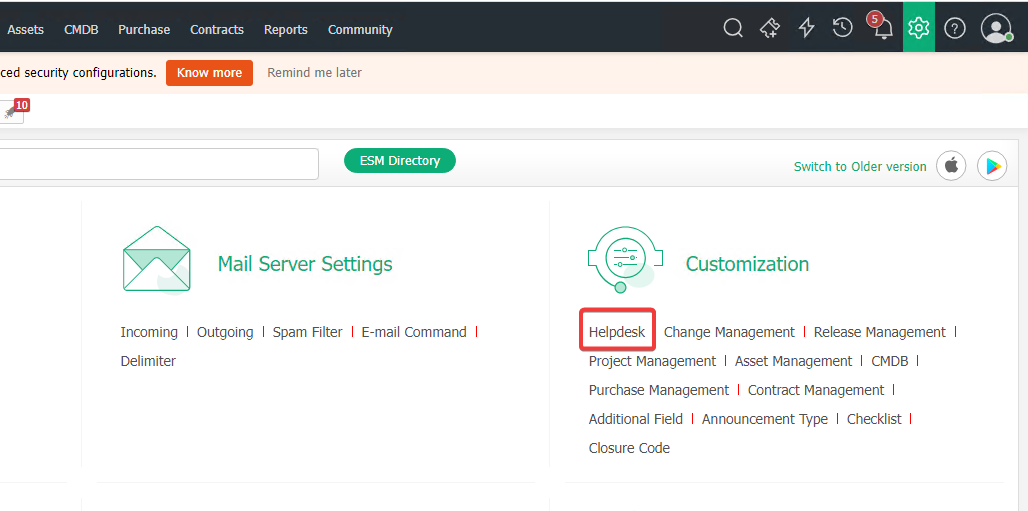
Task: Click the pin icon with 10 badge
Action: [12, 112]
